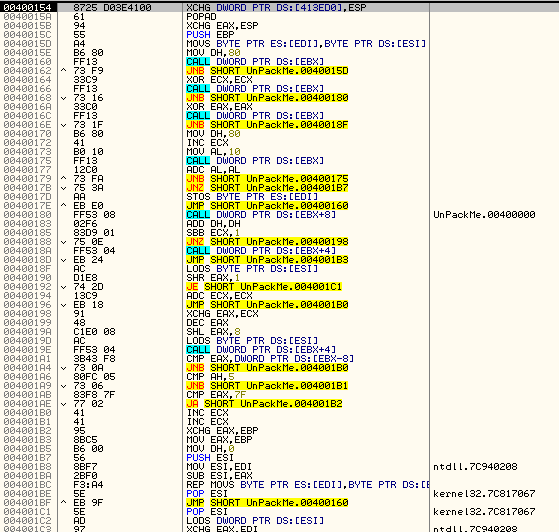This screenshot has height=532, width=559.
Task: Click the SHR EAX,1 instruction
Action: [x=213, y=278]
